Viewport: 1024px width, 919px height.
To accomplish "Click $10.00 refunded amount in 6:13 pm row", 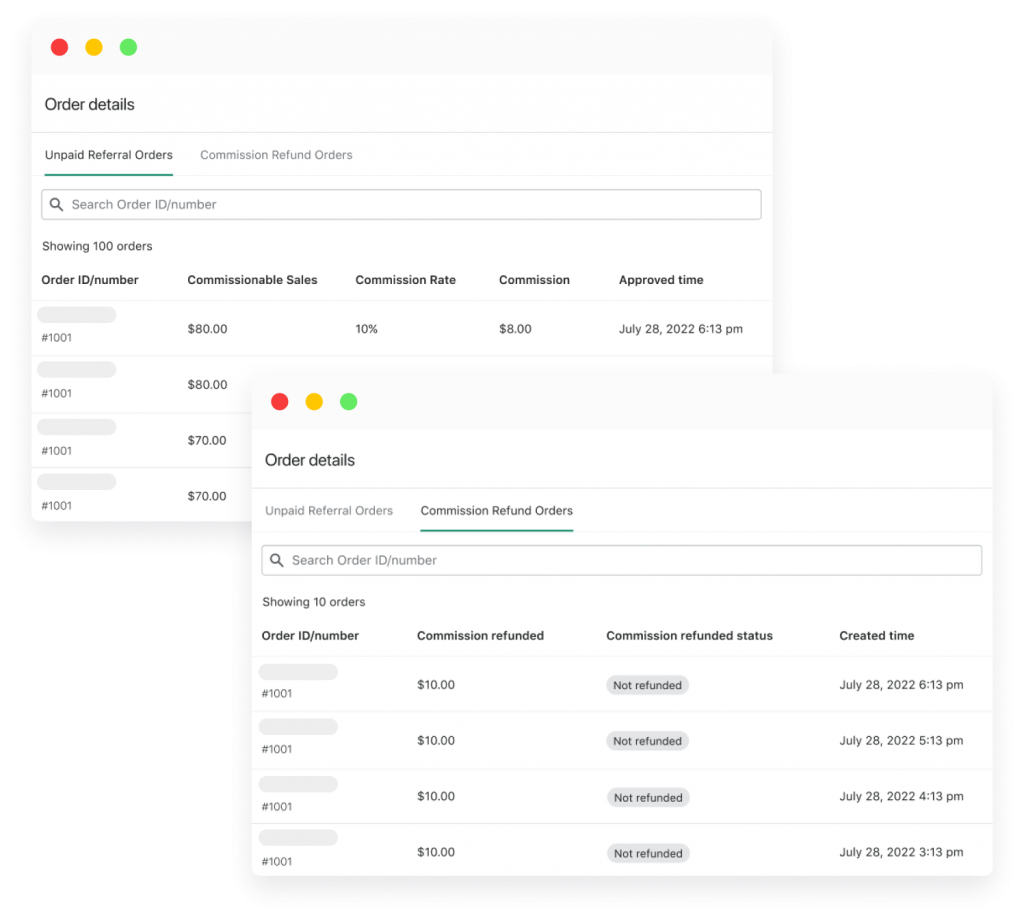I will coord(436,685).
